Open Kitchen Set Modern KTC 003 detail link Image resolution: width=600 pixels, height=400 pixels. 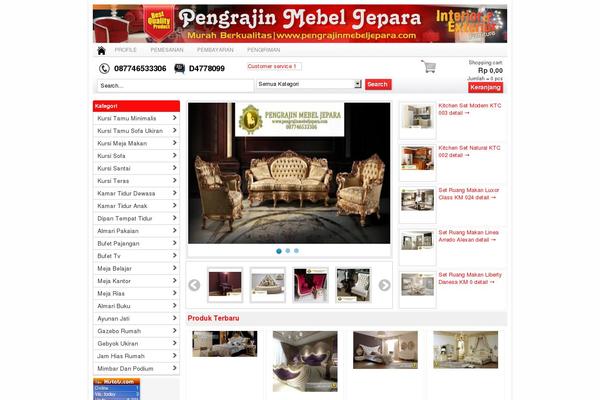click(470, 109)
